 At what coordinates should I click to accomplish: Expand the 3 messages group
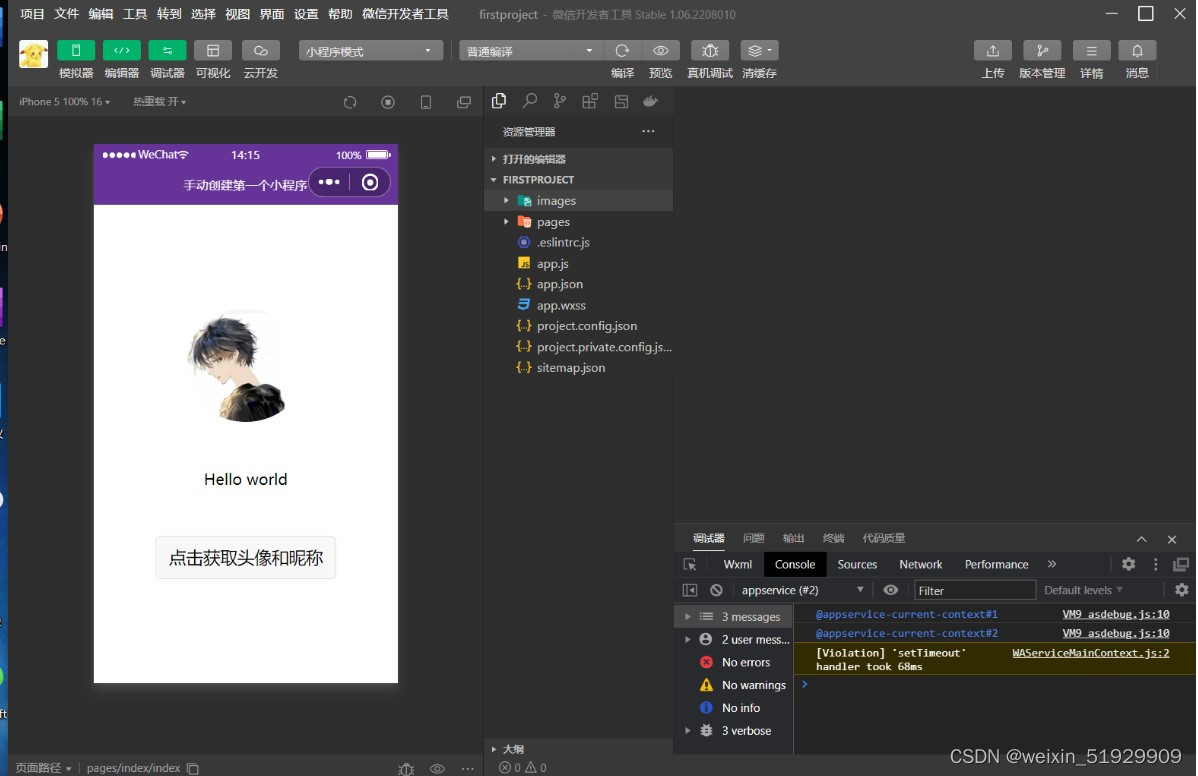[x=733, y=616]
